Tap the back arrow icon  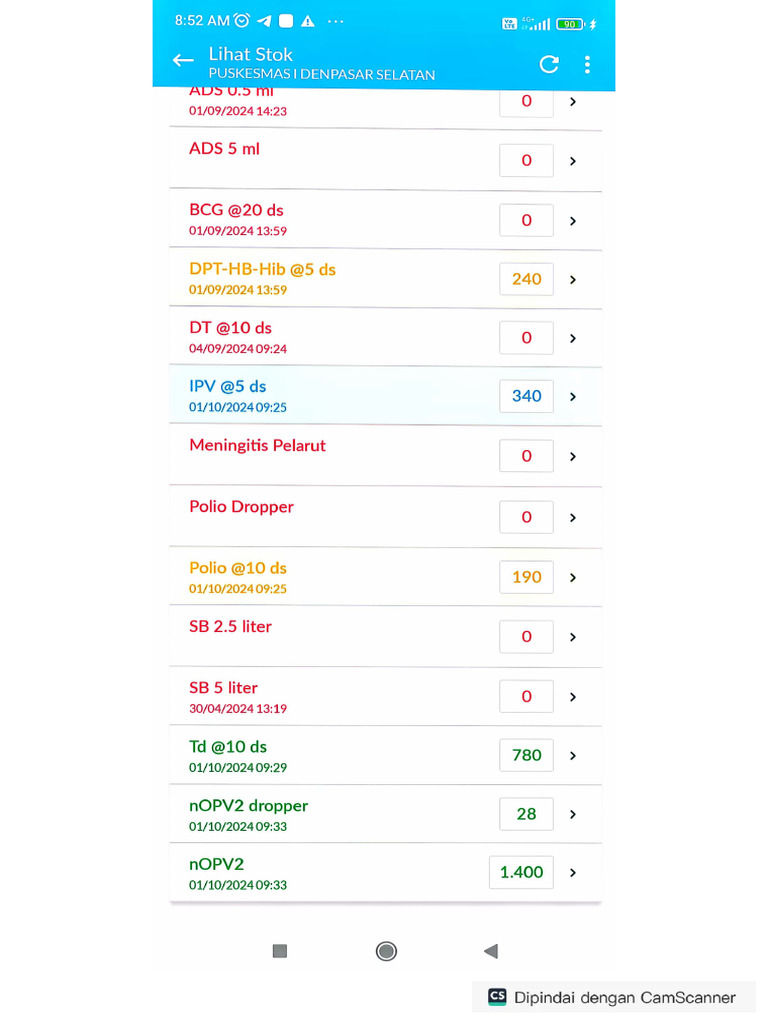pos(183,61)
